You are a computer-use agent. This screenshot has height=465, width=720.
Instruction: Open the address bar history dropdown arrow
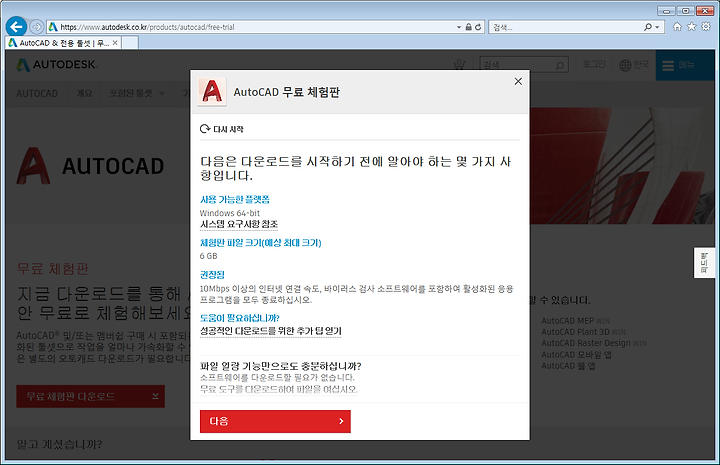[x=459, y=27]
